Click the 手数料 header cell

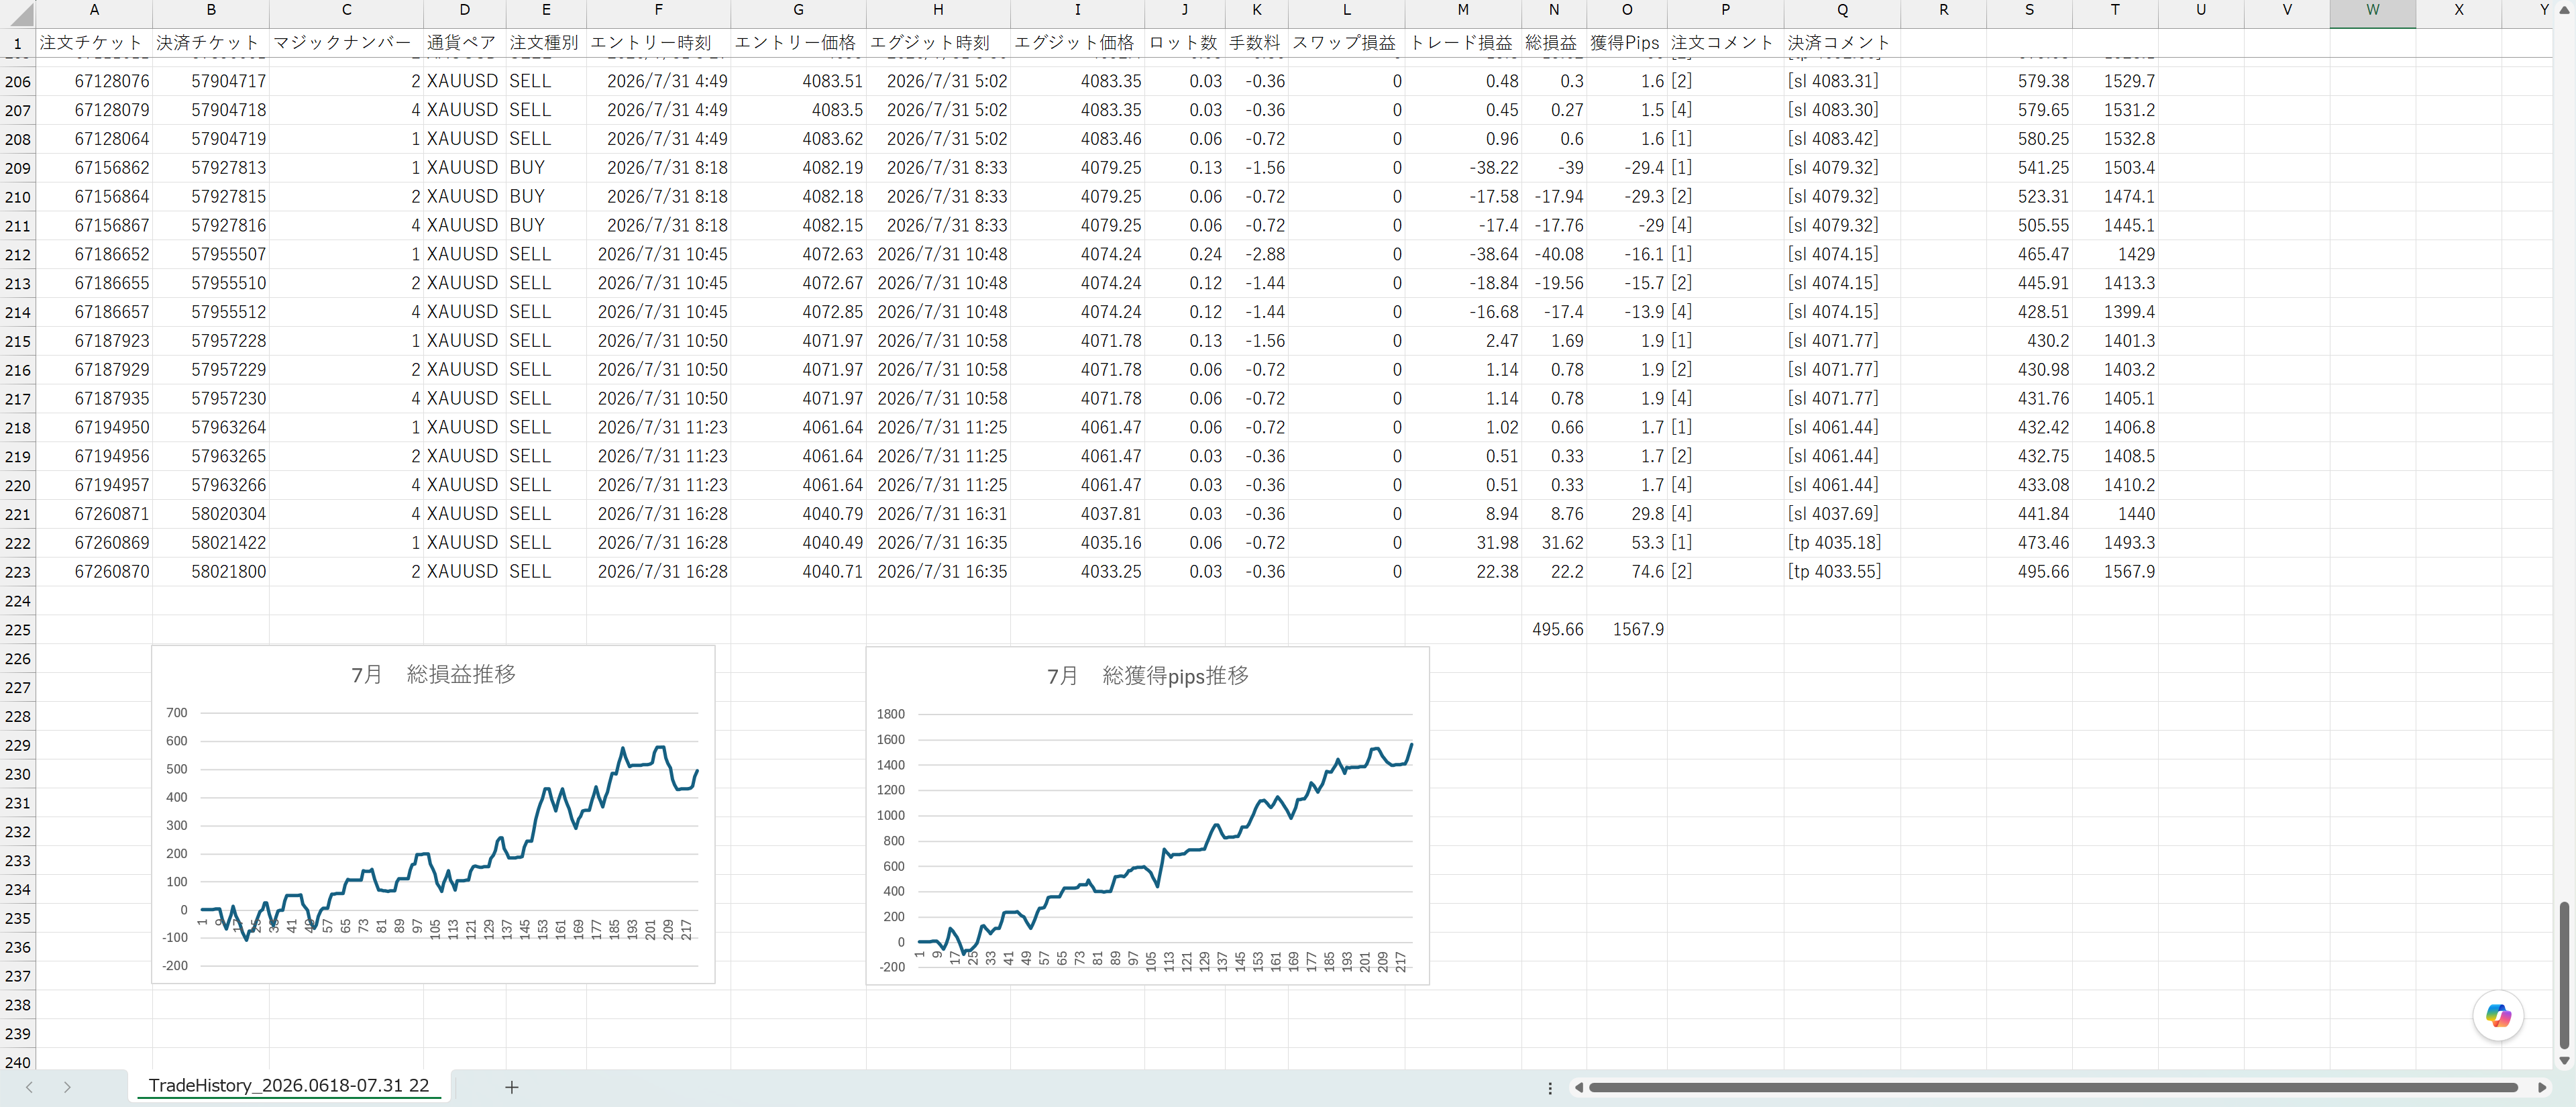pos(1256,43)
